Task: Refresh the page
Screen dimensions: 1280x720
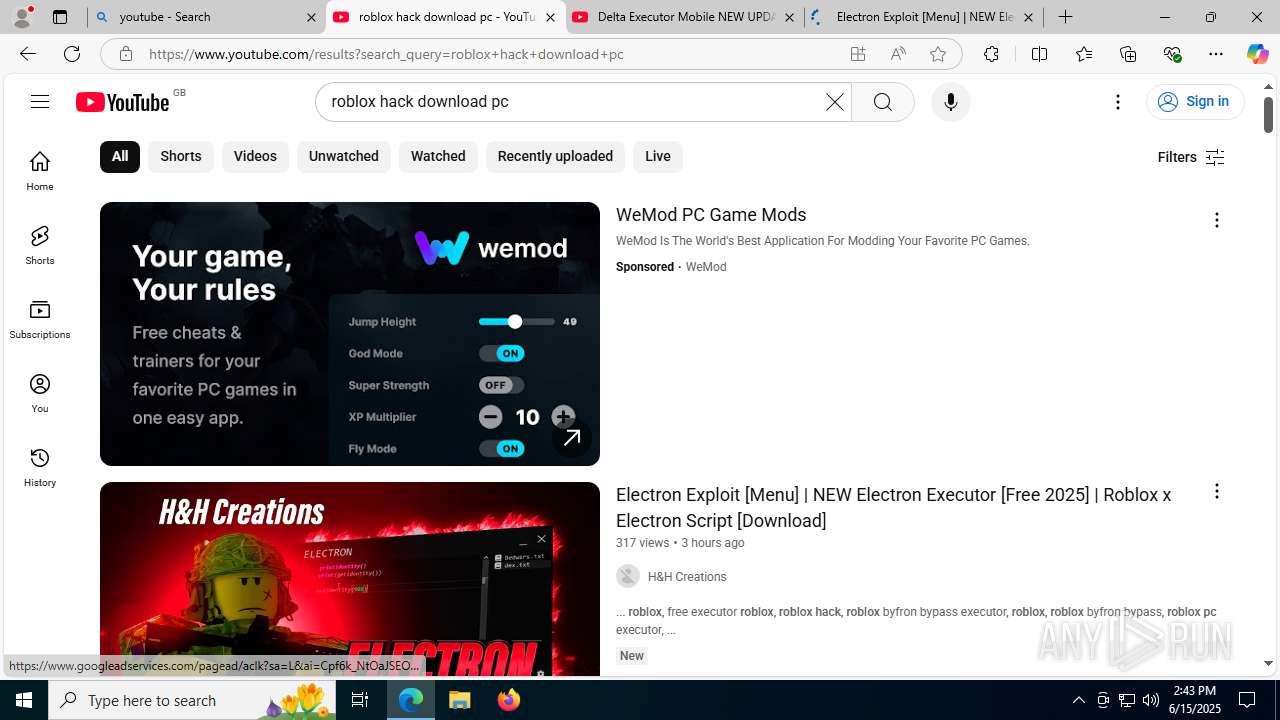Action: click(x=72, y=54)
